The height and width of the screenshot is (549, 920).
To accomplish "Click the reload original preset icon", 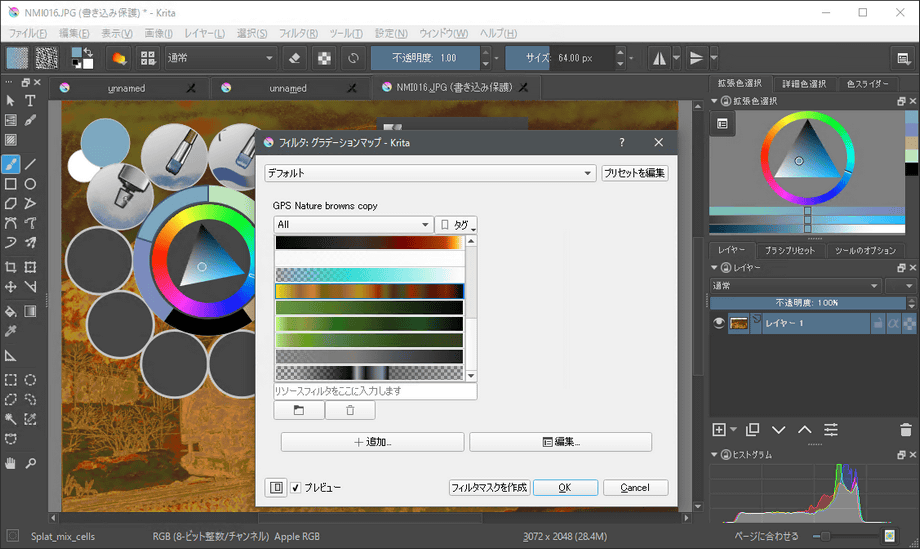I will tap(353, 58).
